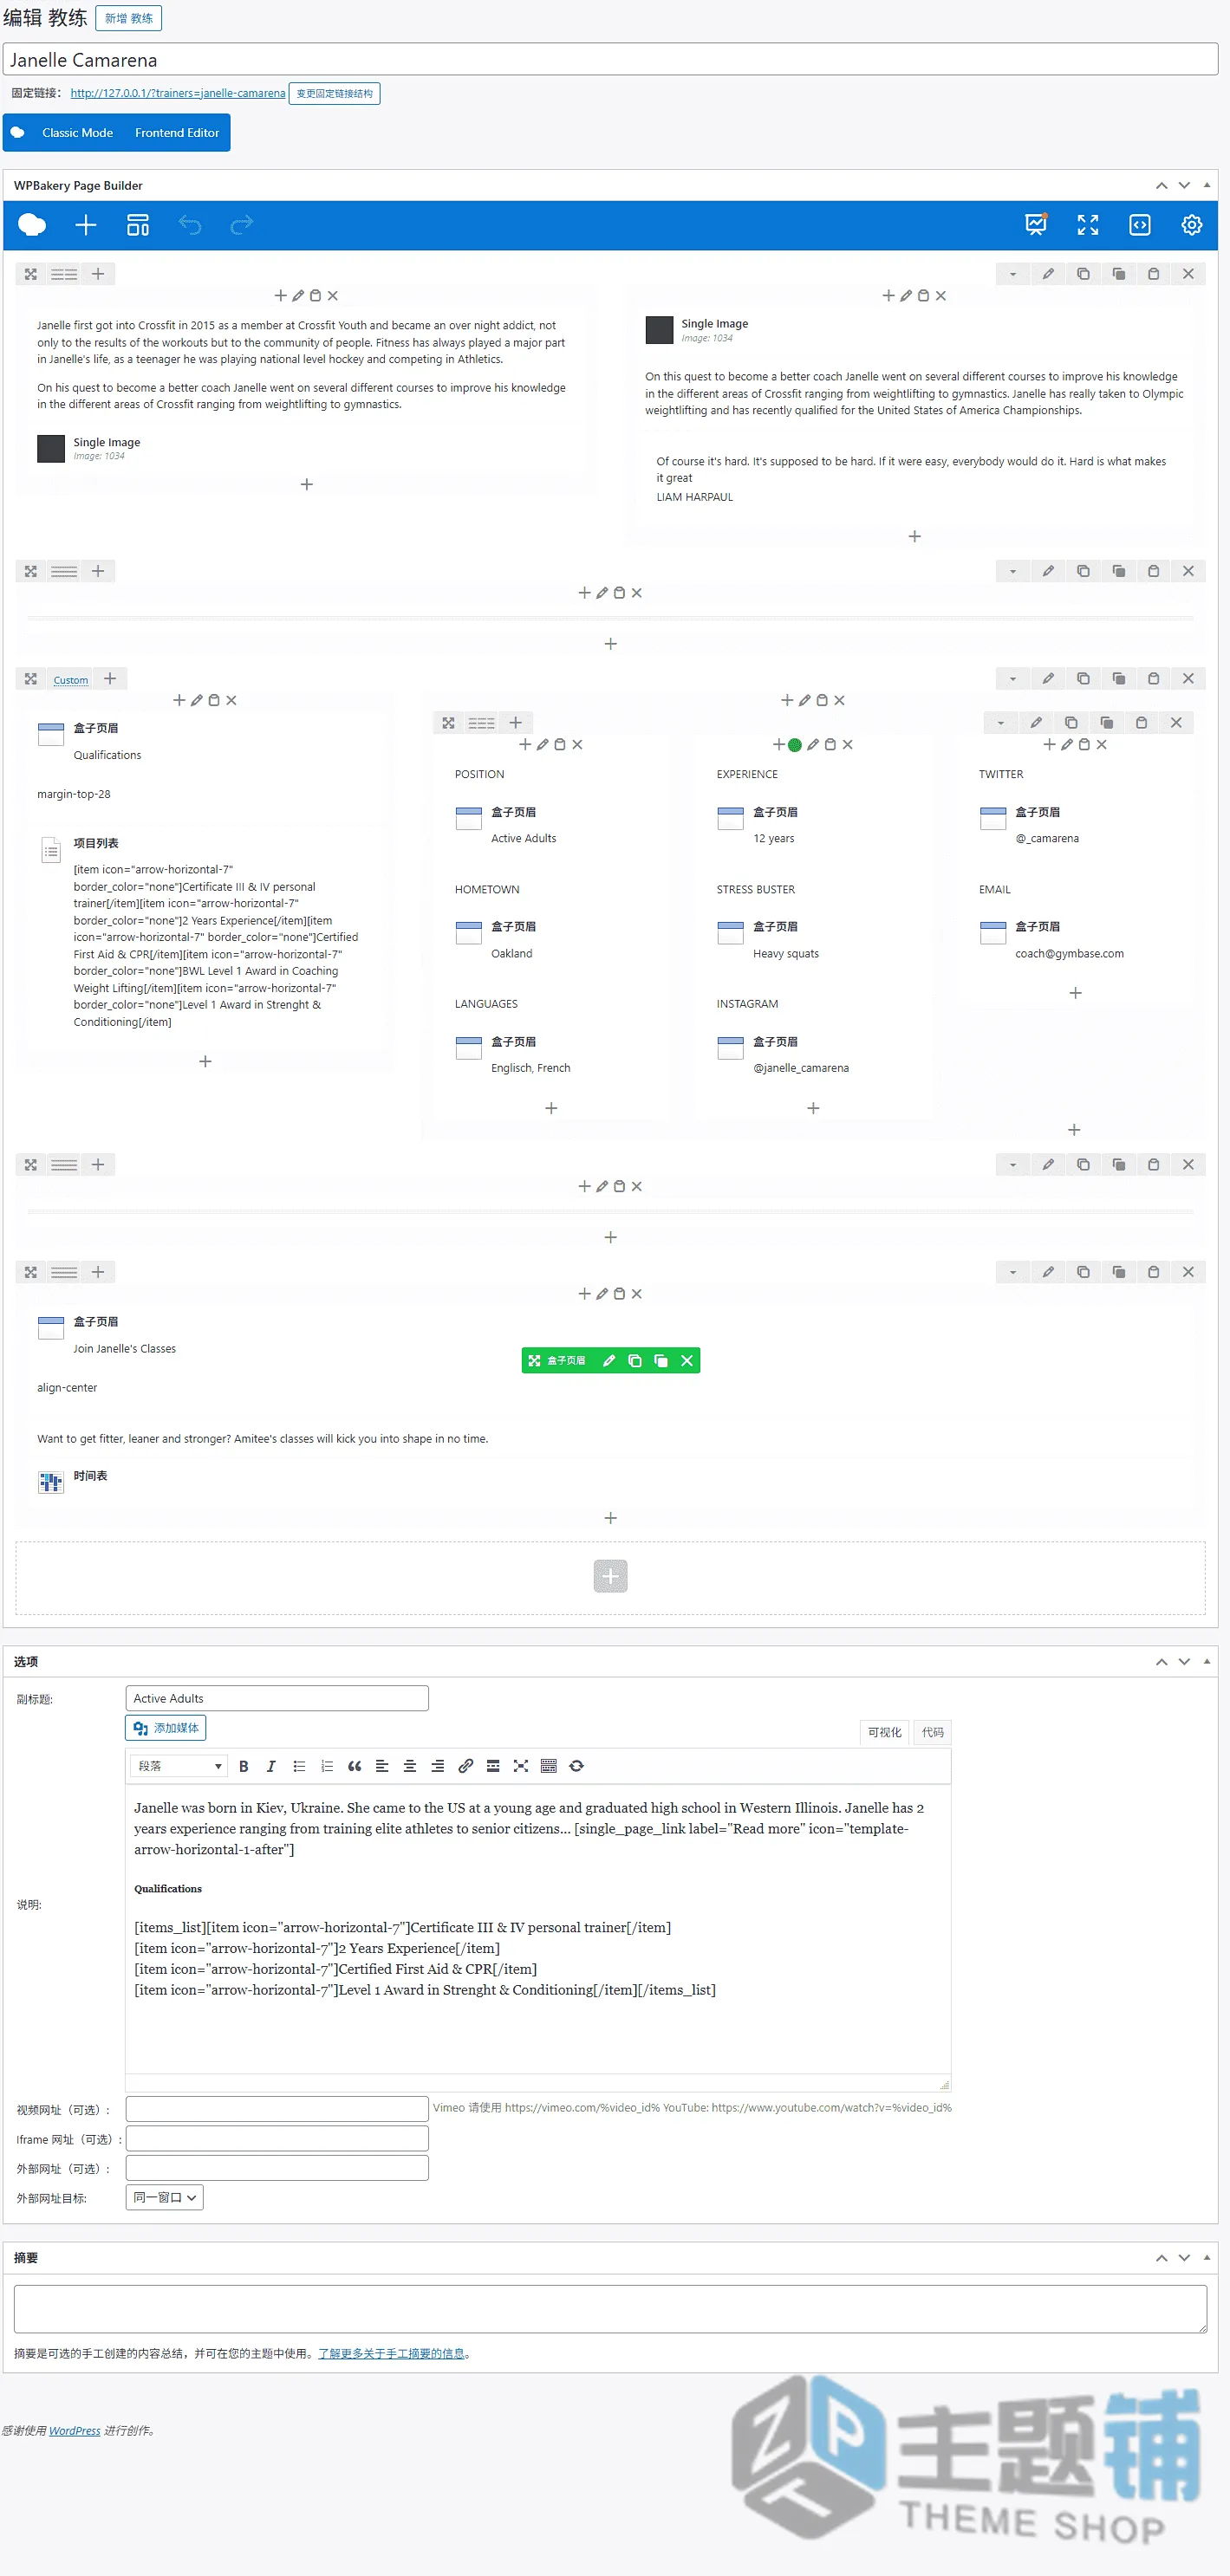Image resolution: width=1230 pixels, height=2576 pixels.
Task: Delete element from the green 盒子页眉 toolbar
Action: [x=687, y=1360]
